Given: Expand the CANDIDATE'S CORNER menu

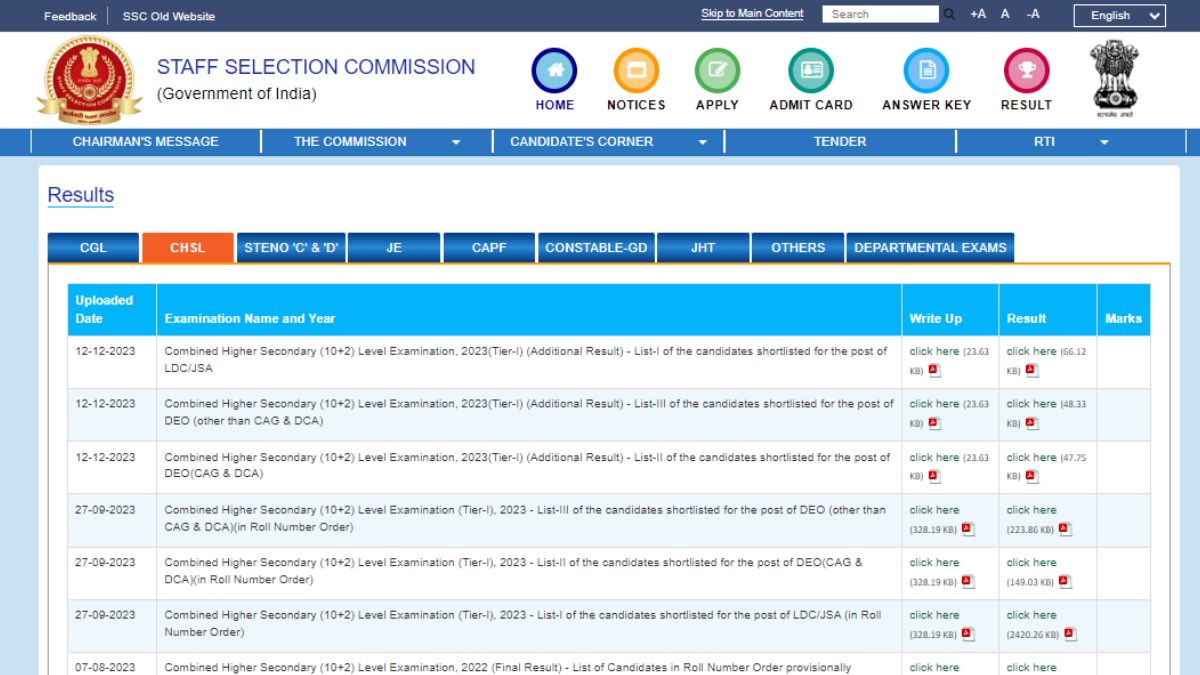Looking at the screenshot, I should (x=583, y=141).
